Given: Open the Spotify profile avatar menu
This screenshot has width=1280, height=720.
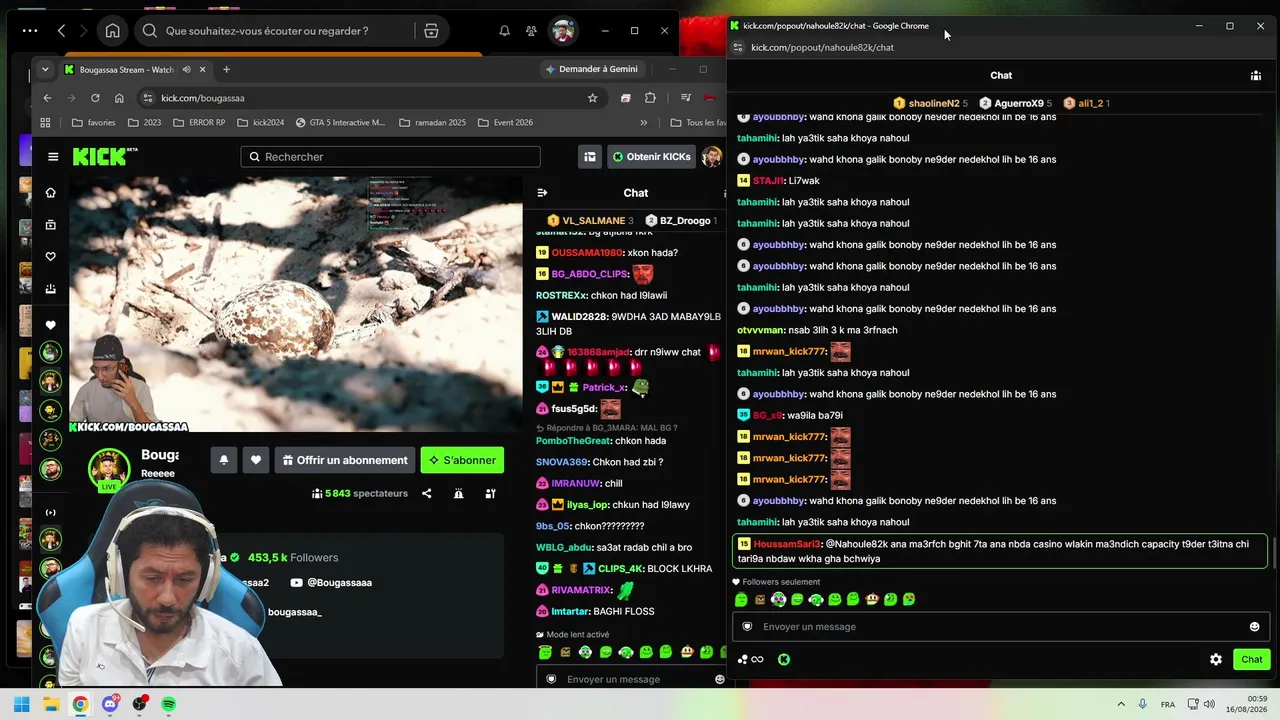Looking at the screenshot, I should (564, 31).
